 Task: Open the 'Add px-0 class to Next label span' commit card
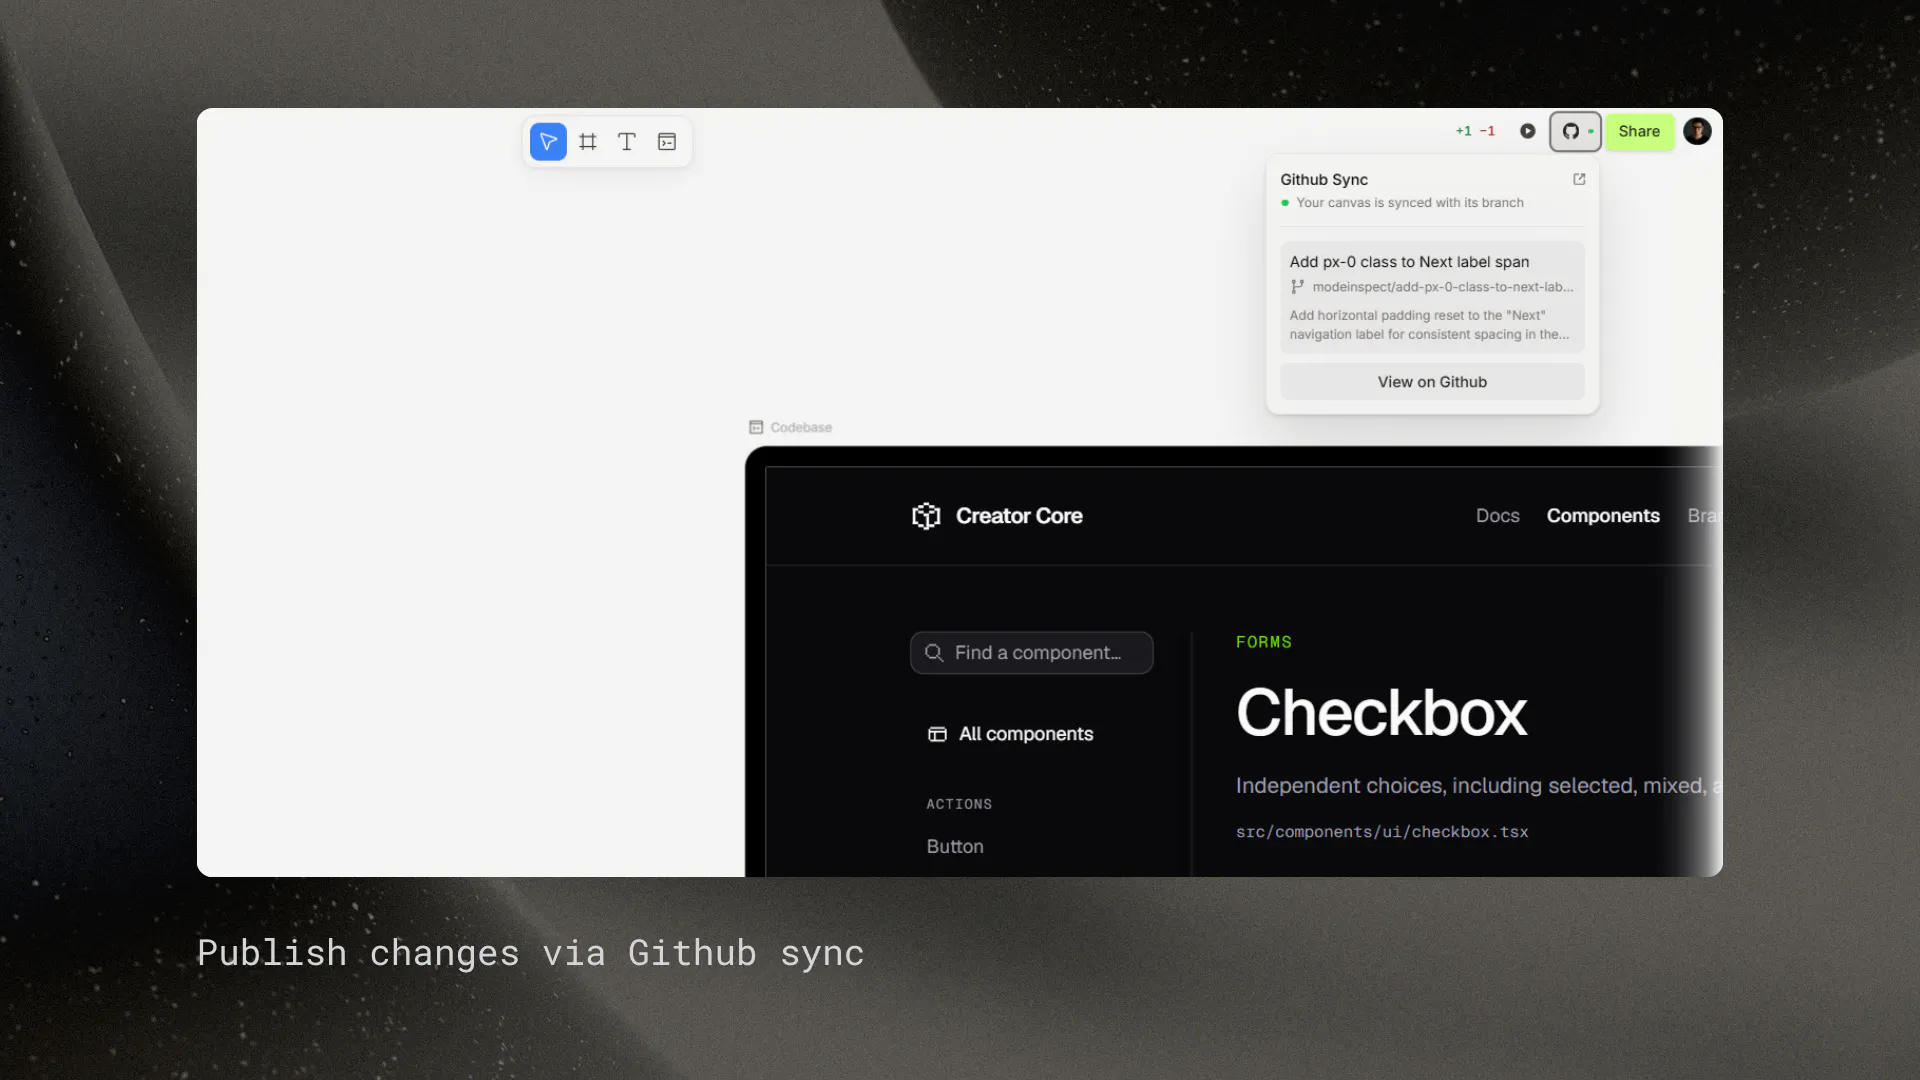(x=1432, y=297)
